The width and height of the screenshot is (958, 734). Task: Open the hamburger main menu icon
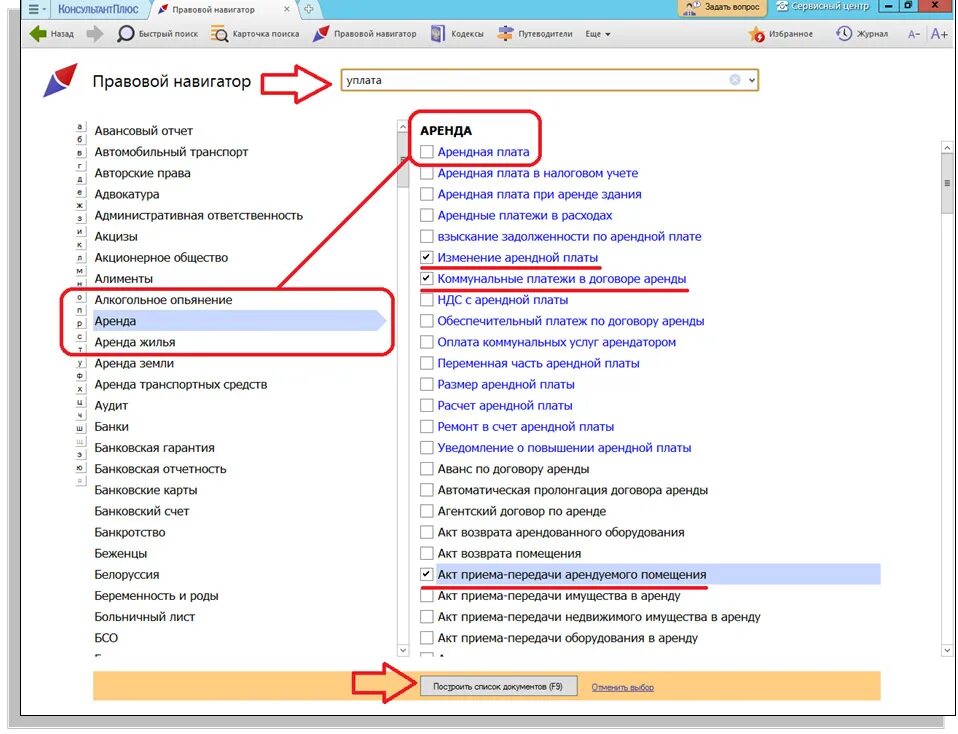(34, 9)
